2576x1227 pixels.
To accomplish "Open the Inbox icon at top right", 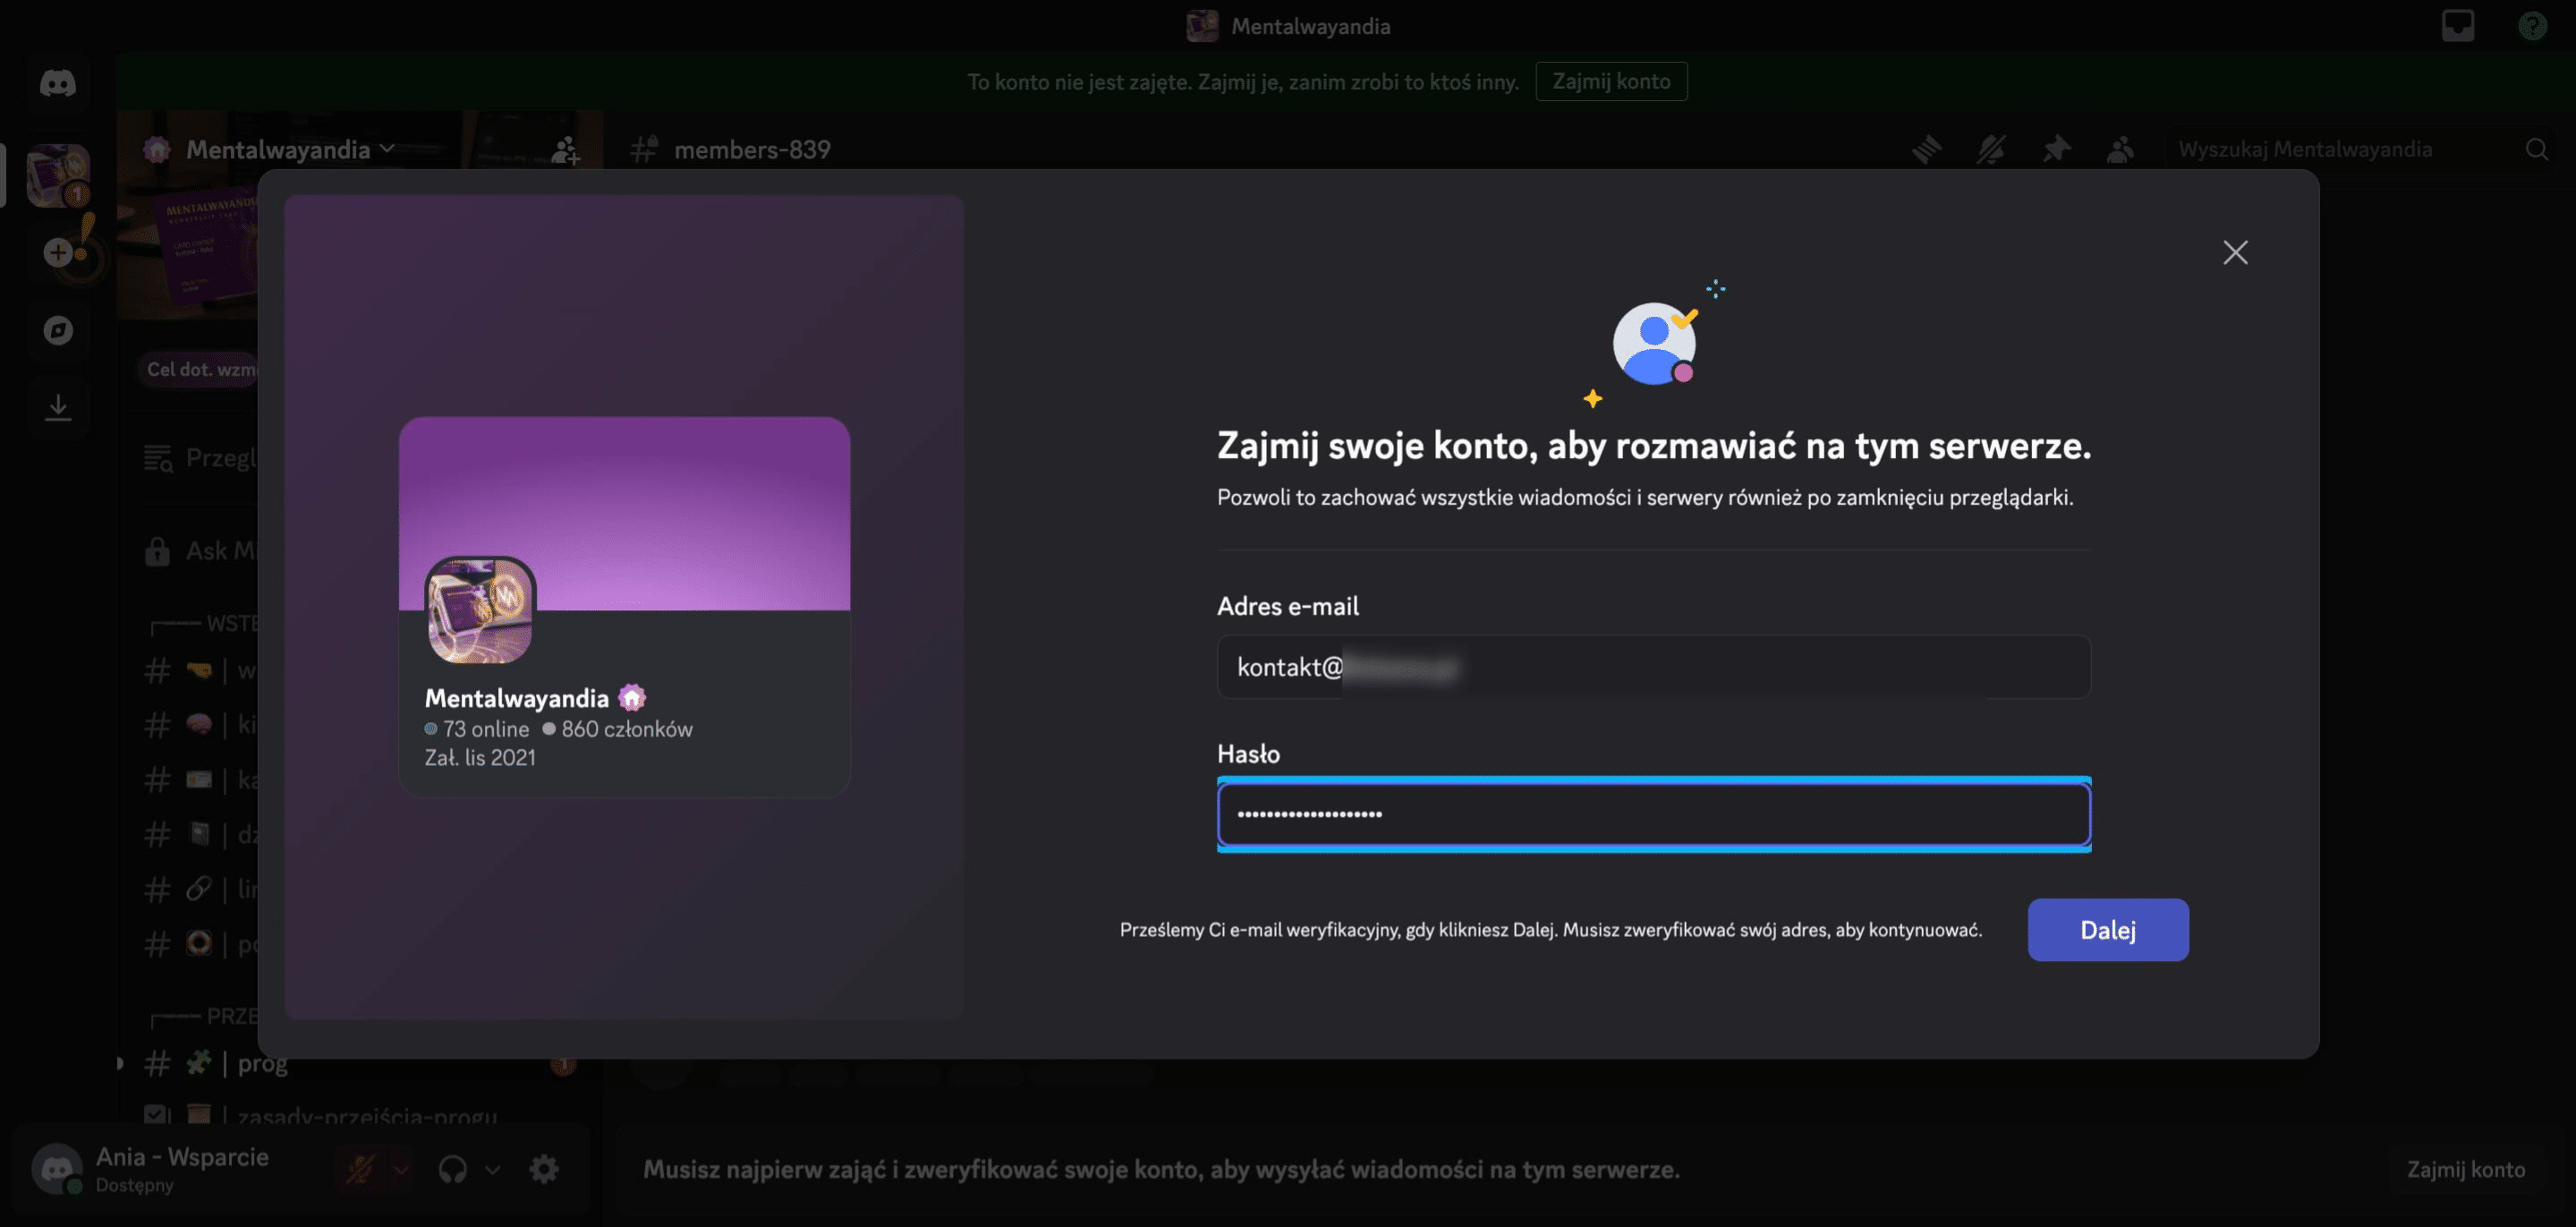I will (2457, 25).
